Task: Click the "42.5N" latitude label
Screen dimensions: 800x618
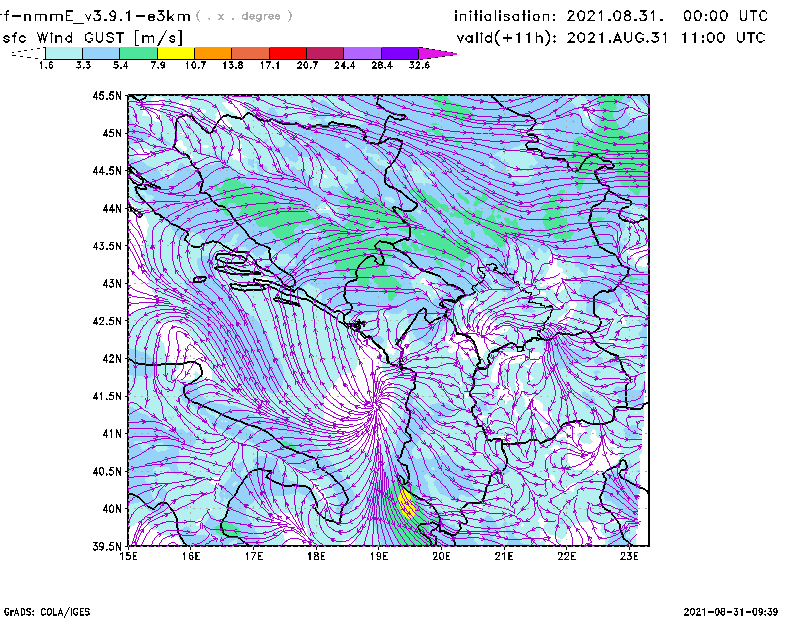Action: coord(107,321)
